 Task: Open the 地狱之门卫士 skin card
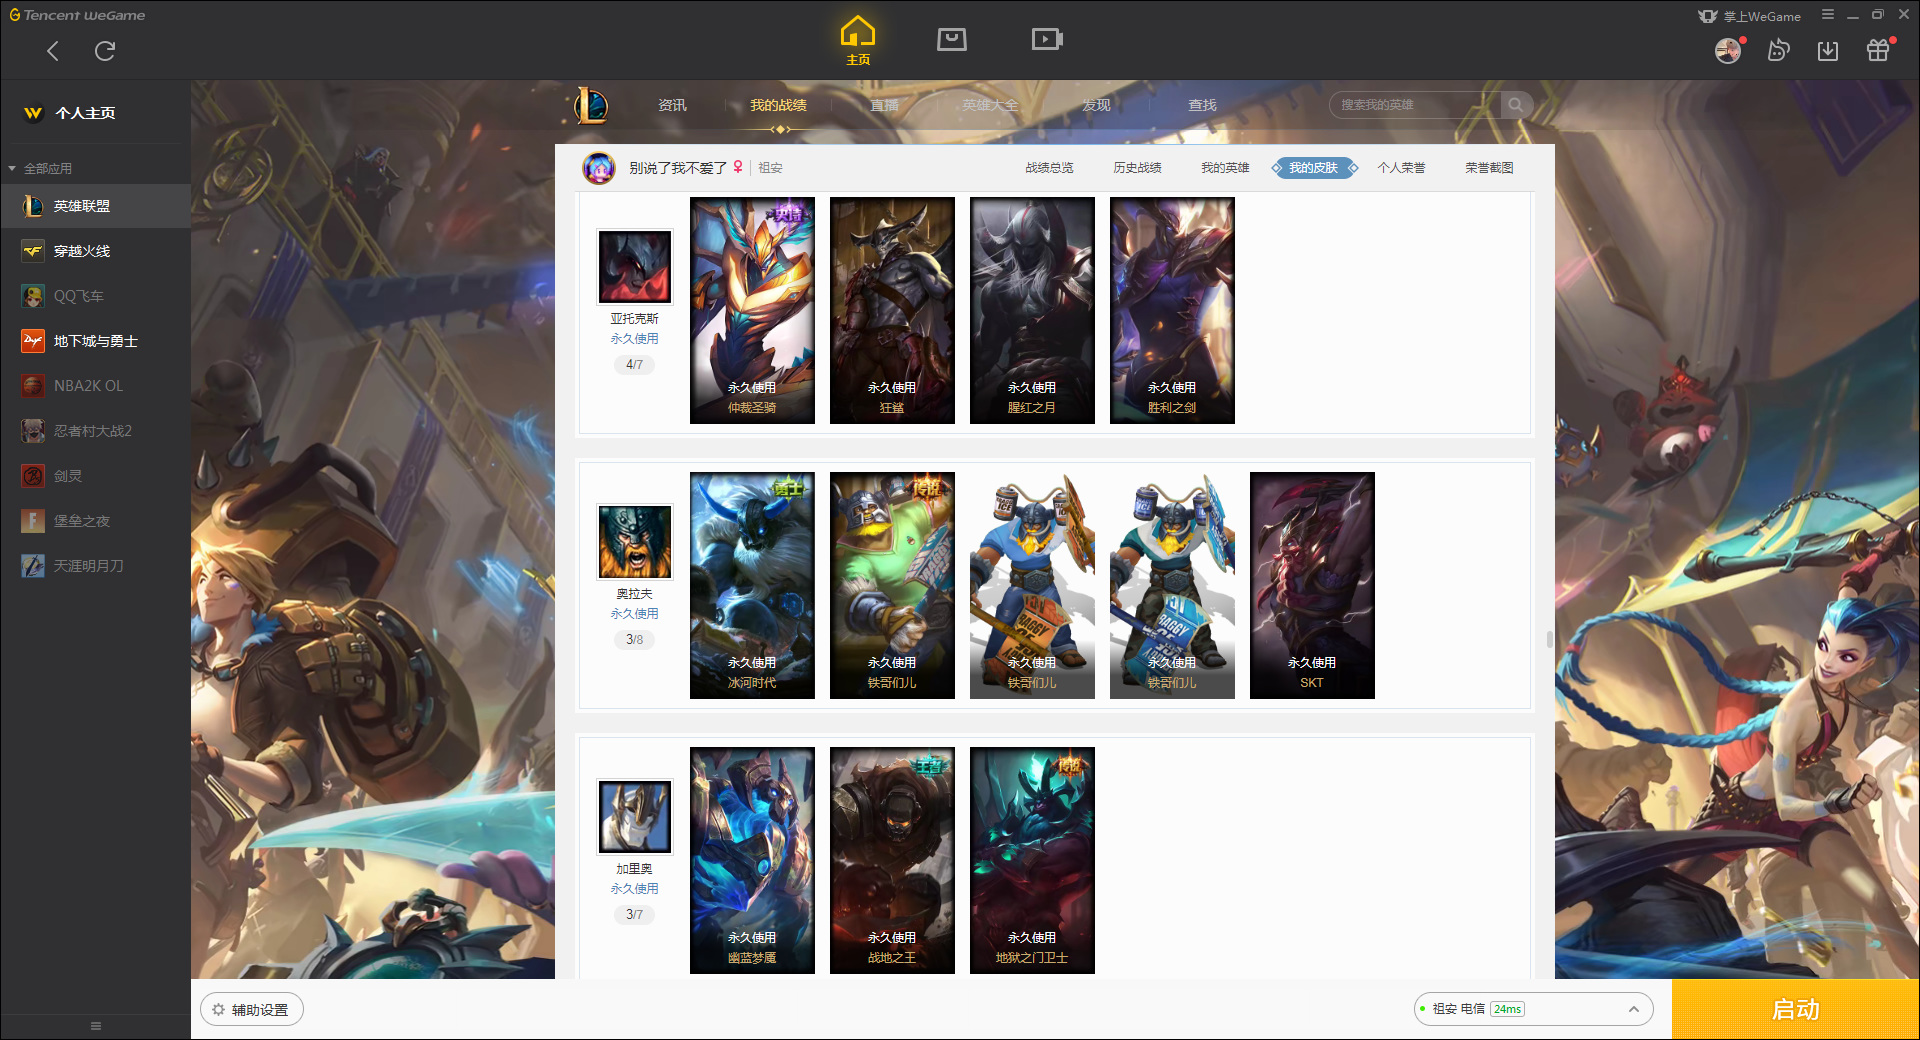(1032, 860)
